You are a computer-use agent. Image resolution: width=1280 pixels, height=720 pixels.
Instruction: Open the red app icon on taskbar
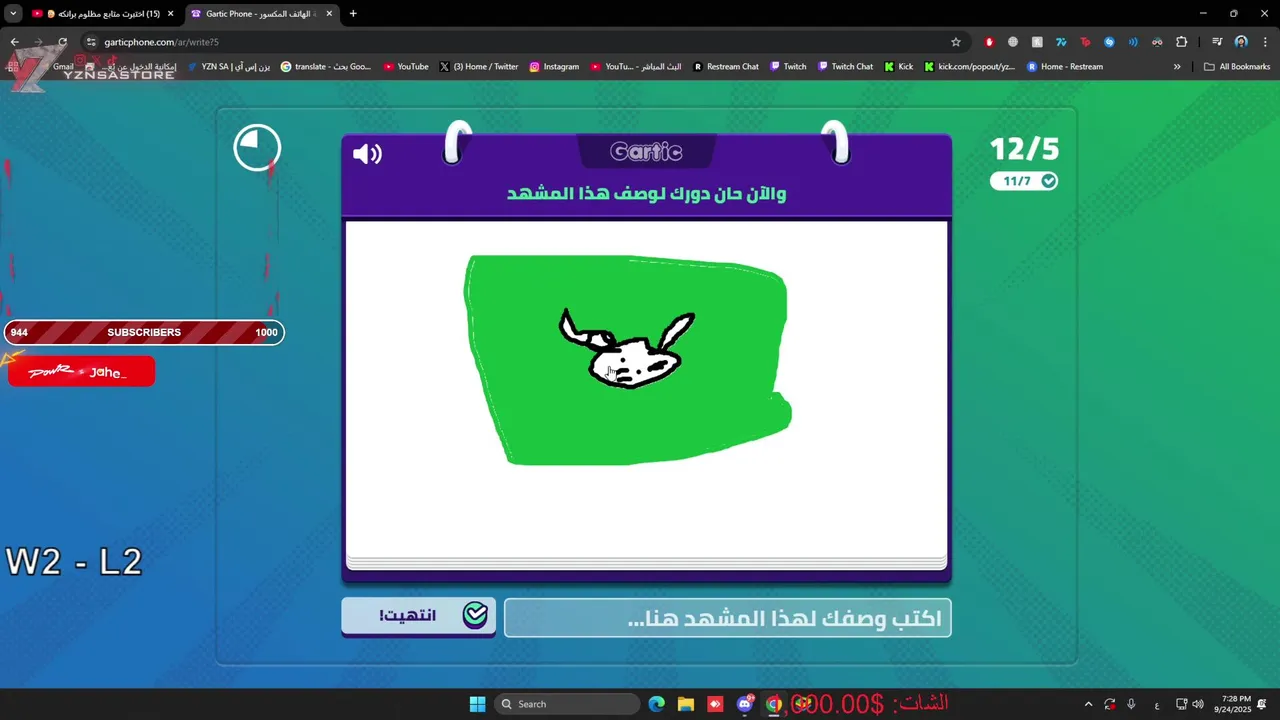tap(715, 704)
